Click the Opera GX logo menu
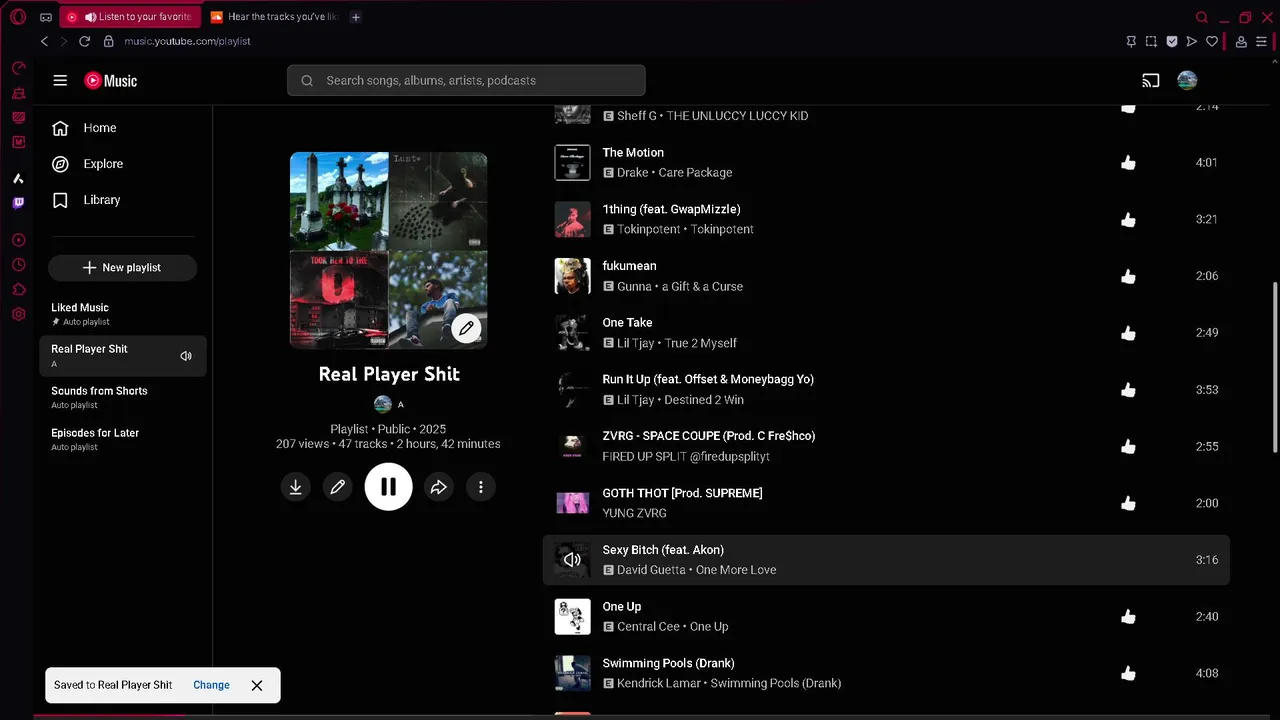This screenshot has width=1280, height=720. coord(17,17)
